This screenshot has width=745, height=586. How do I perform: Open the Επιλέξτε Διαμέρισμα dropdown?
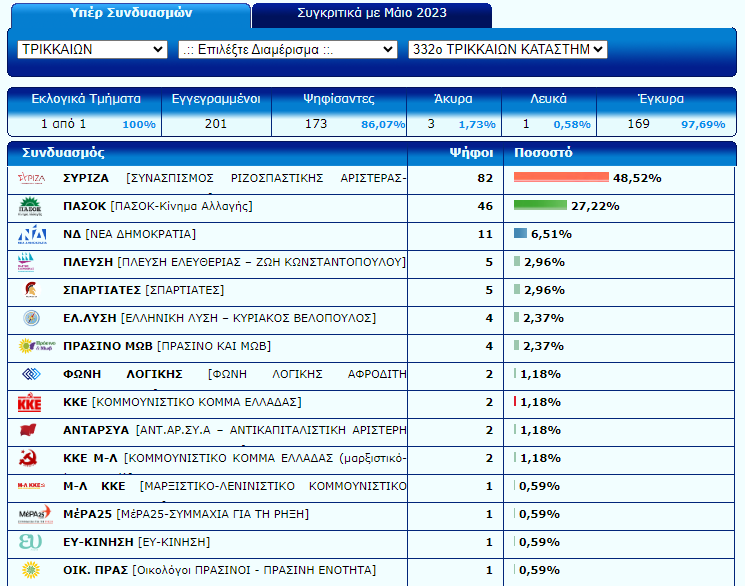[x=288, y=49]
